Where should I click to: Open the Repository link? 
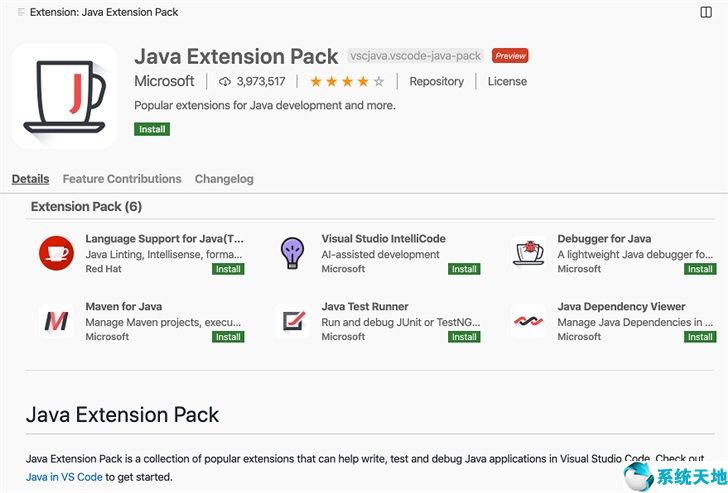pos(436,81)
